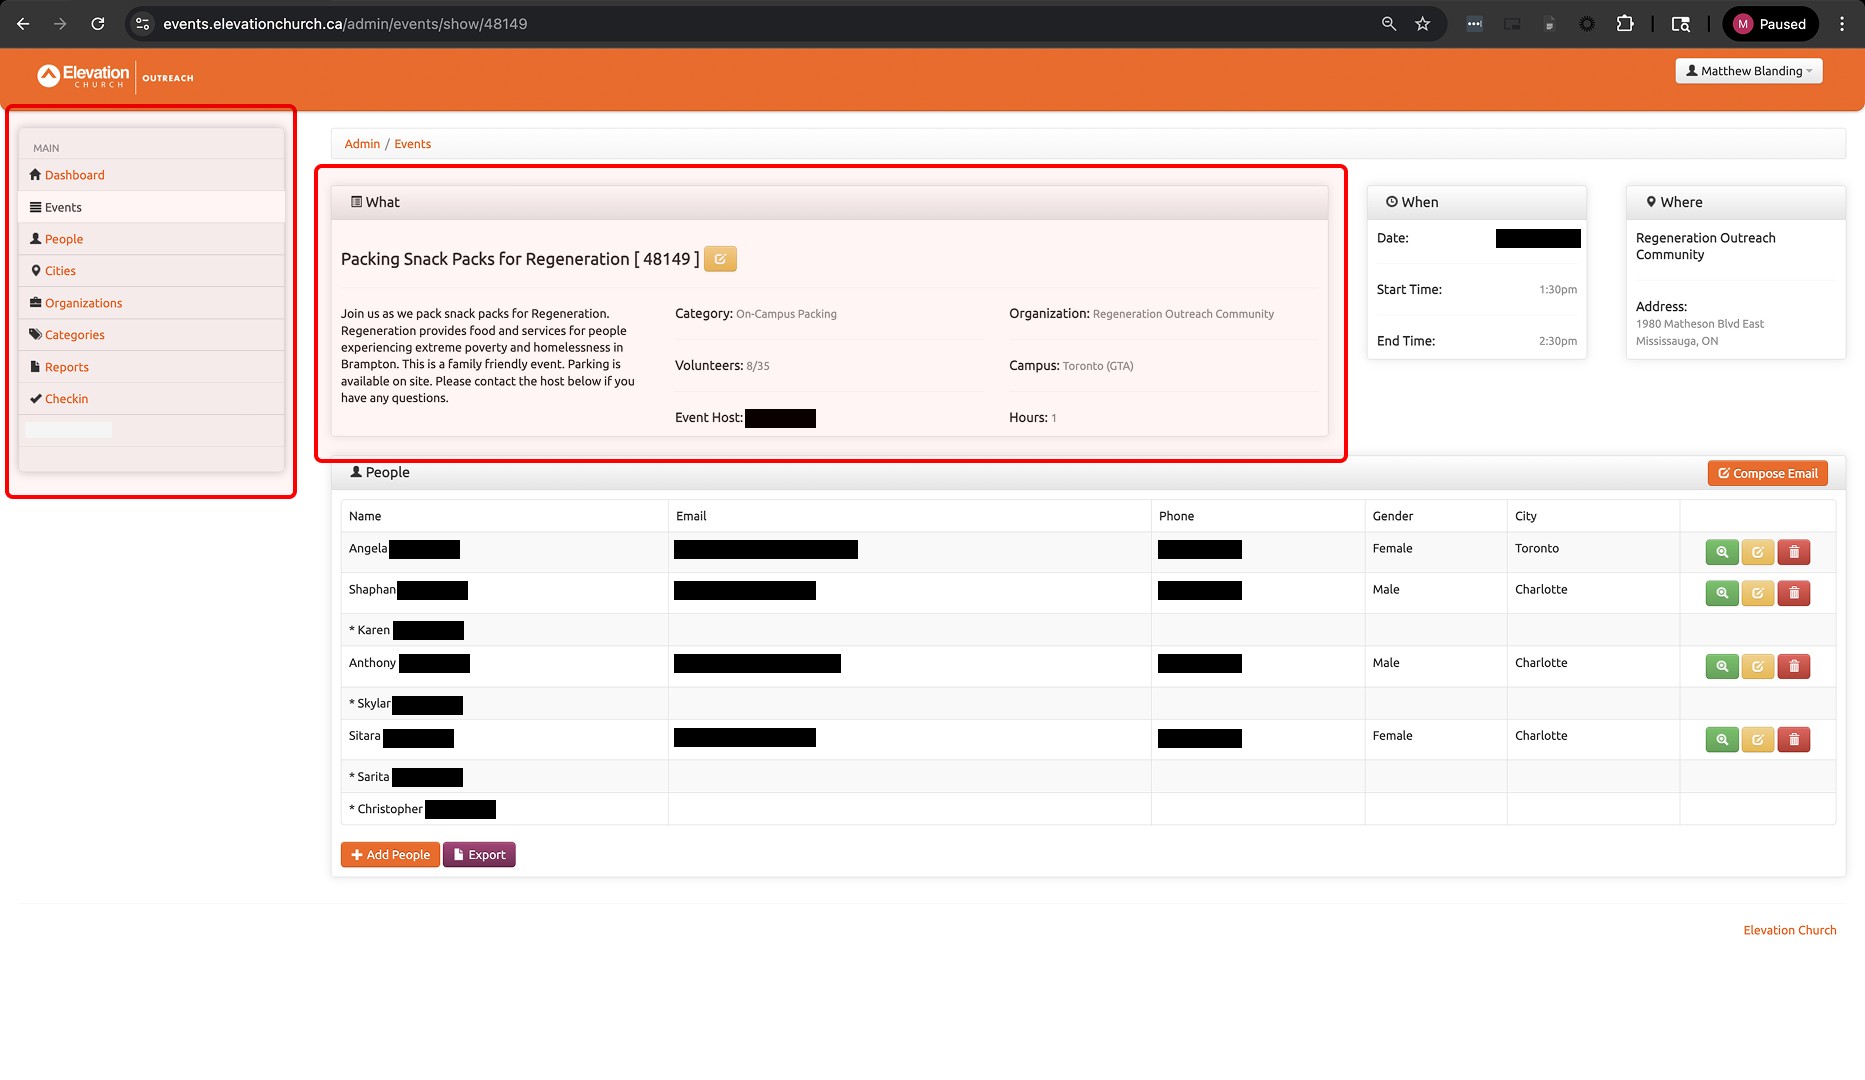Open Organizations in the sidebar
Image resolution: width=1865 pixels, height=1080 pixels.
(x=83, y=303)
